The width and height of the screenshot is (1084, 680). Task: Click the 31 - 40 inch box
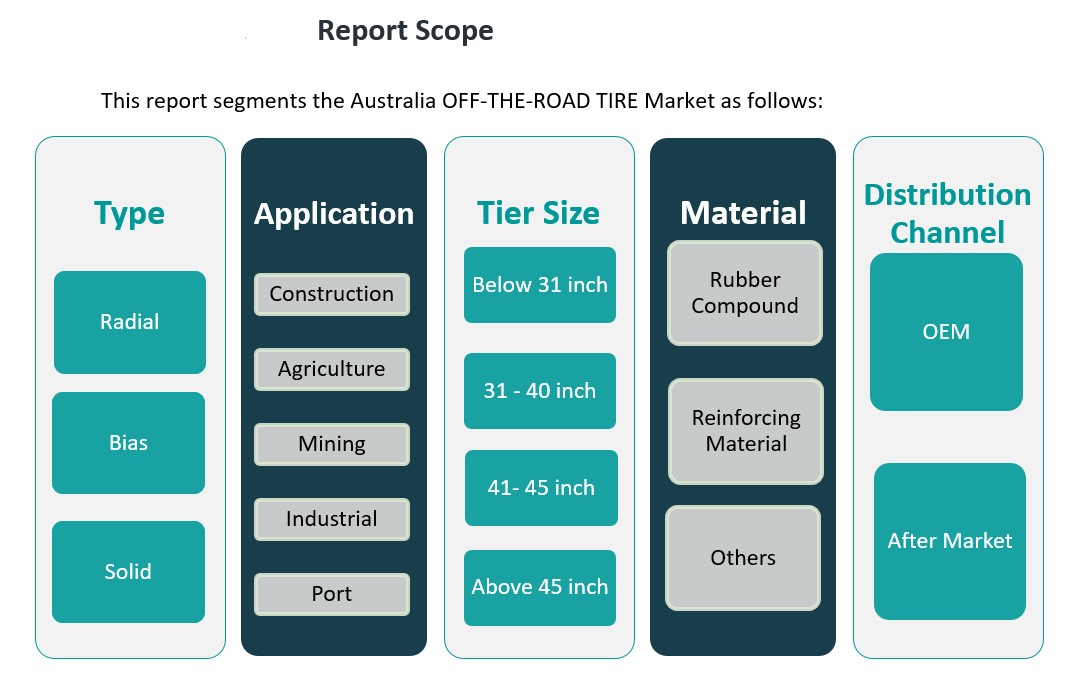tap(540, 391)
